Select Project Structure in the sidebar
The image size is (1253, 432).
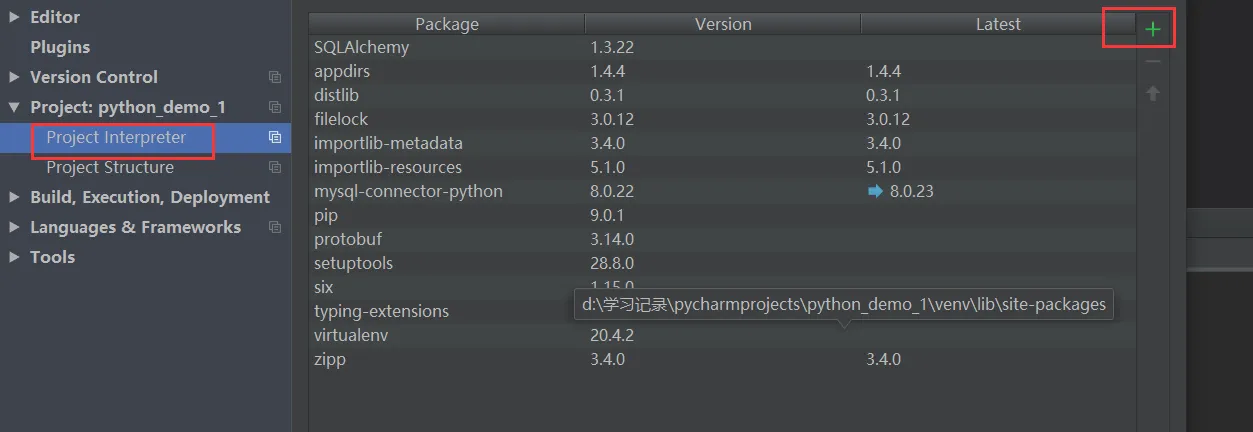tap(110, 167)
